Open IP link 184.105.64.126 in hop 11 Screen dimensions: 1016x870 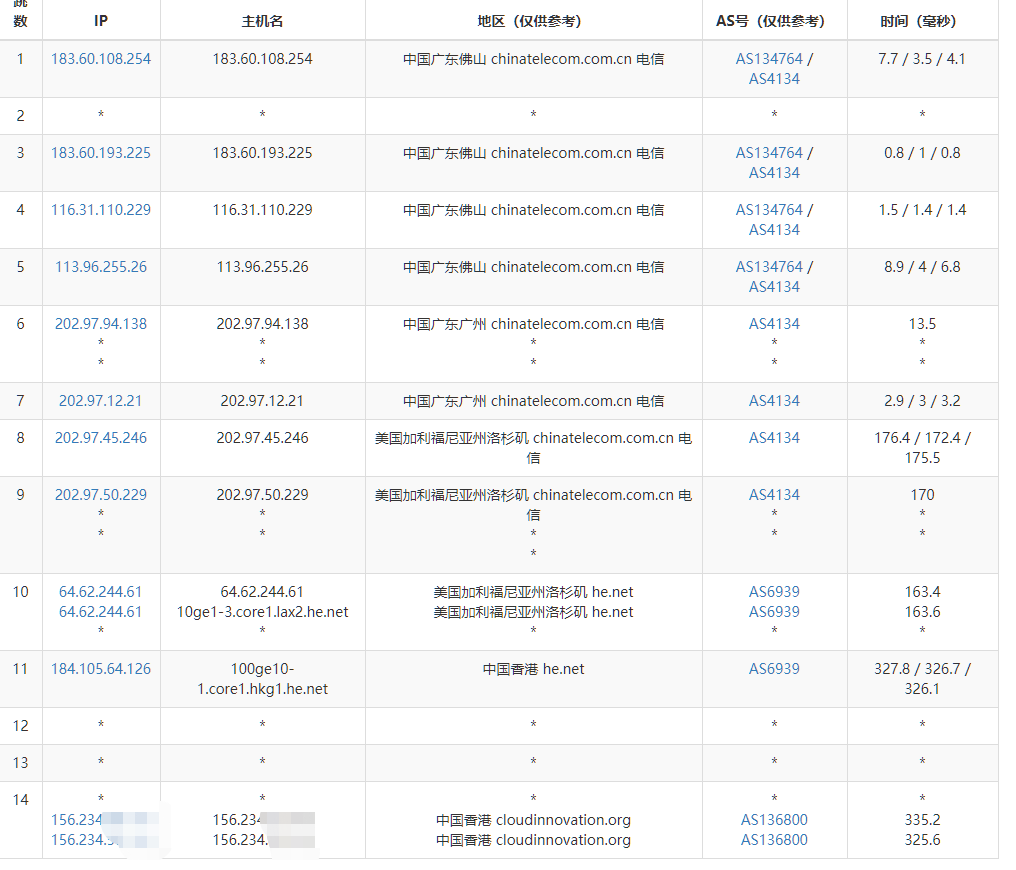click(x=101, y=669)
